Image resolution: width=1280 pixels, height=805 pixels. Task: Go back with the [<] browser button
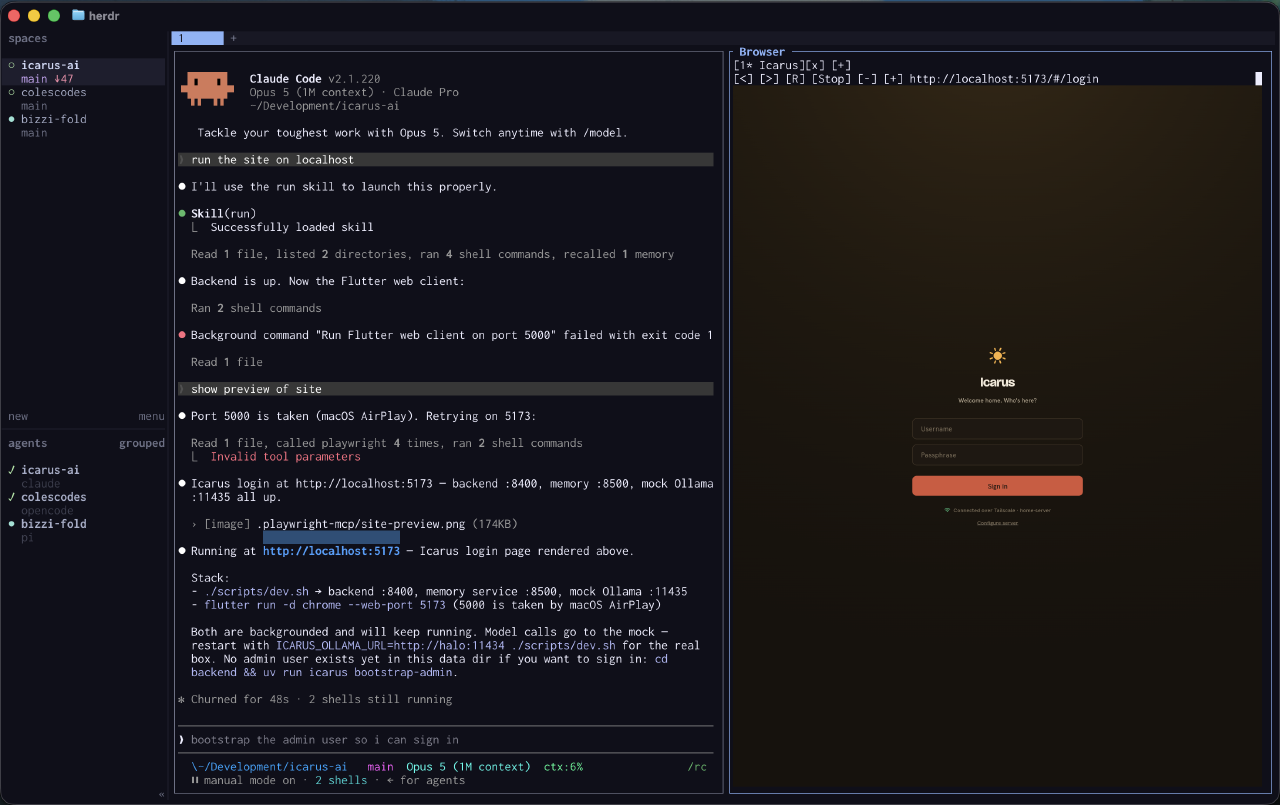click(x=743, y=79)
